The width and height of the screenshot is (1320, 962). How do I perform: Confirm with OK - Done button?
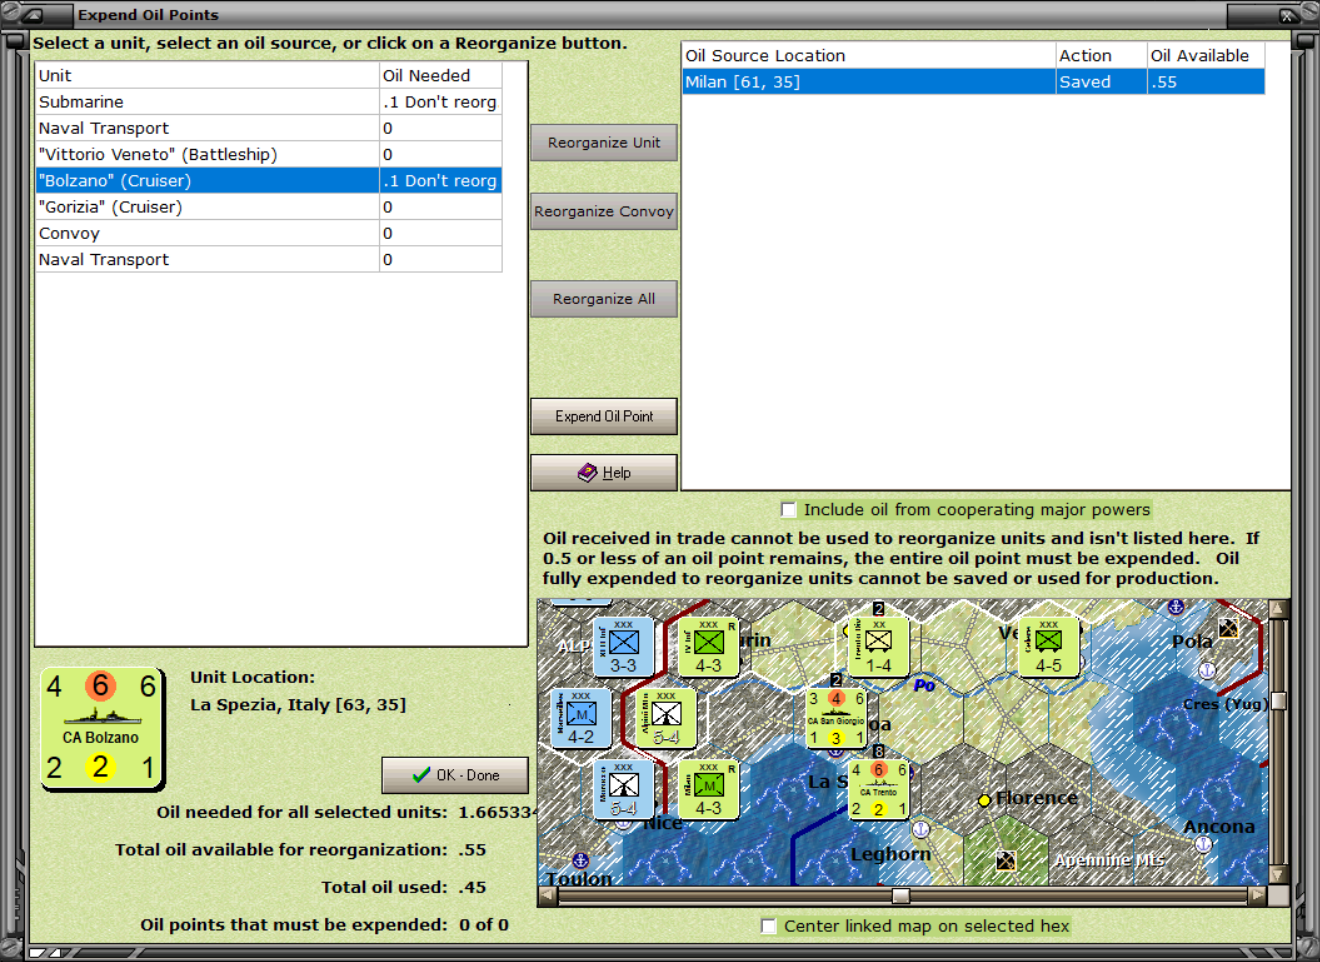coord(455,775)
